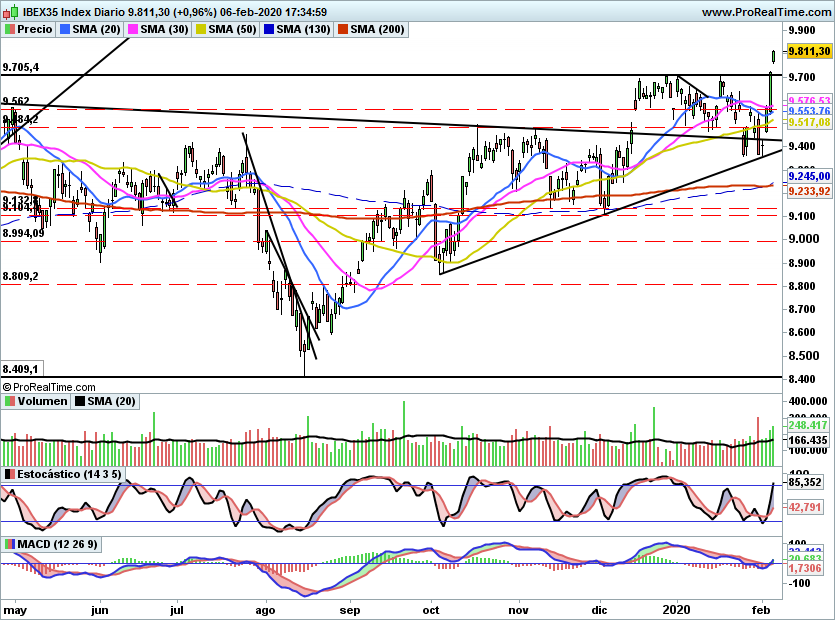Viewport: 835px width, 620px height.
Task: Click the 8.400 price axis label
Action: point(802,379)
